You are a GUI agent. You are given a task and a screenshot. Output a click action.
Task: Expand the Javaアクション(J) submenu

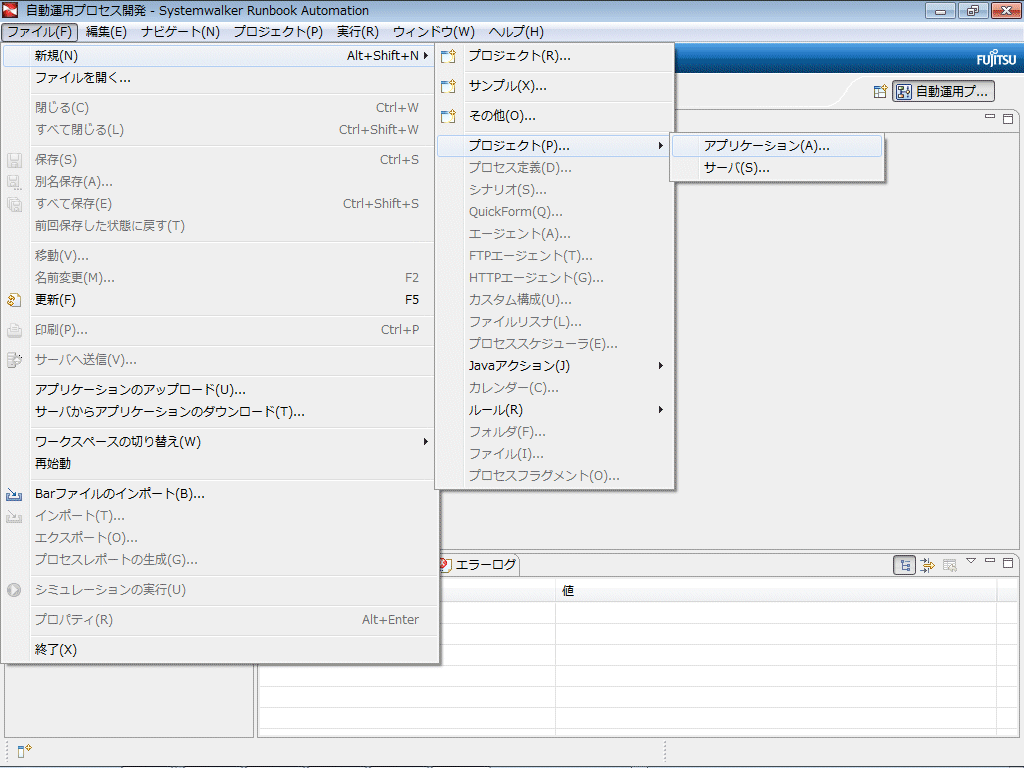coord(554,366)
